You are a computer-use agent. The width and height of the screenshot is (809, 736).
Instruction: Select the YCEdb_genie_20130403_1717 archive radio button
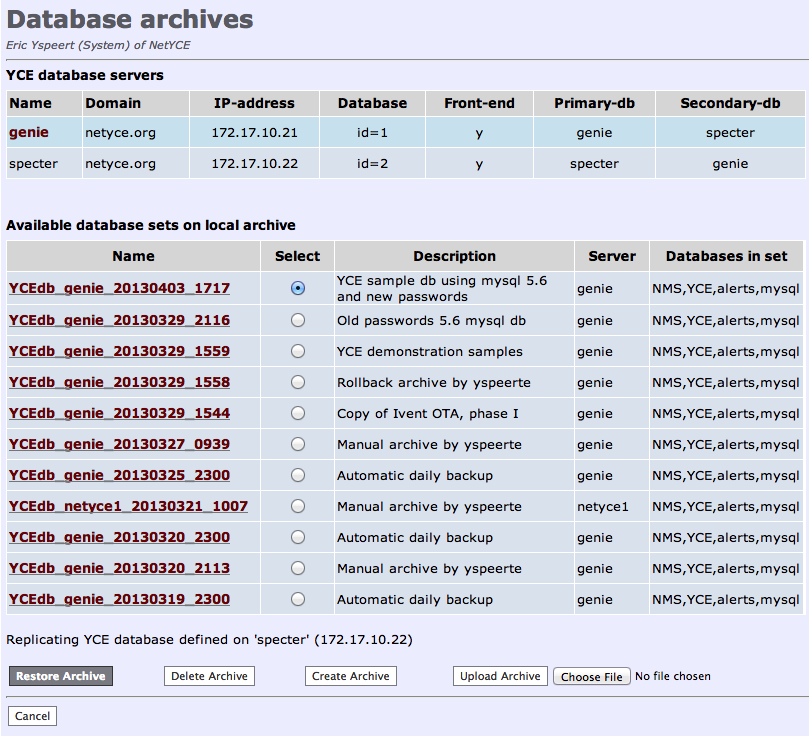297,287
